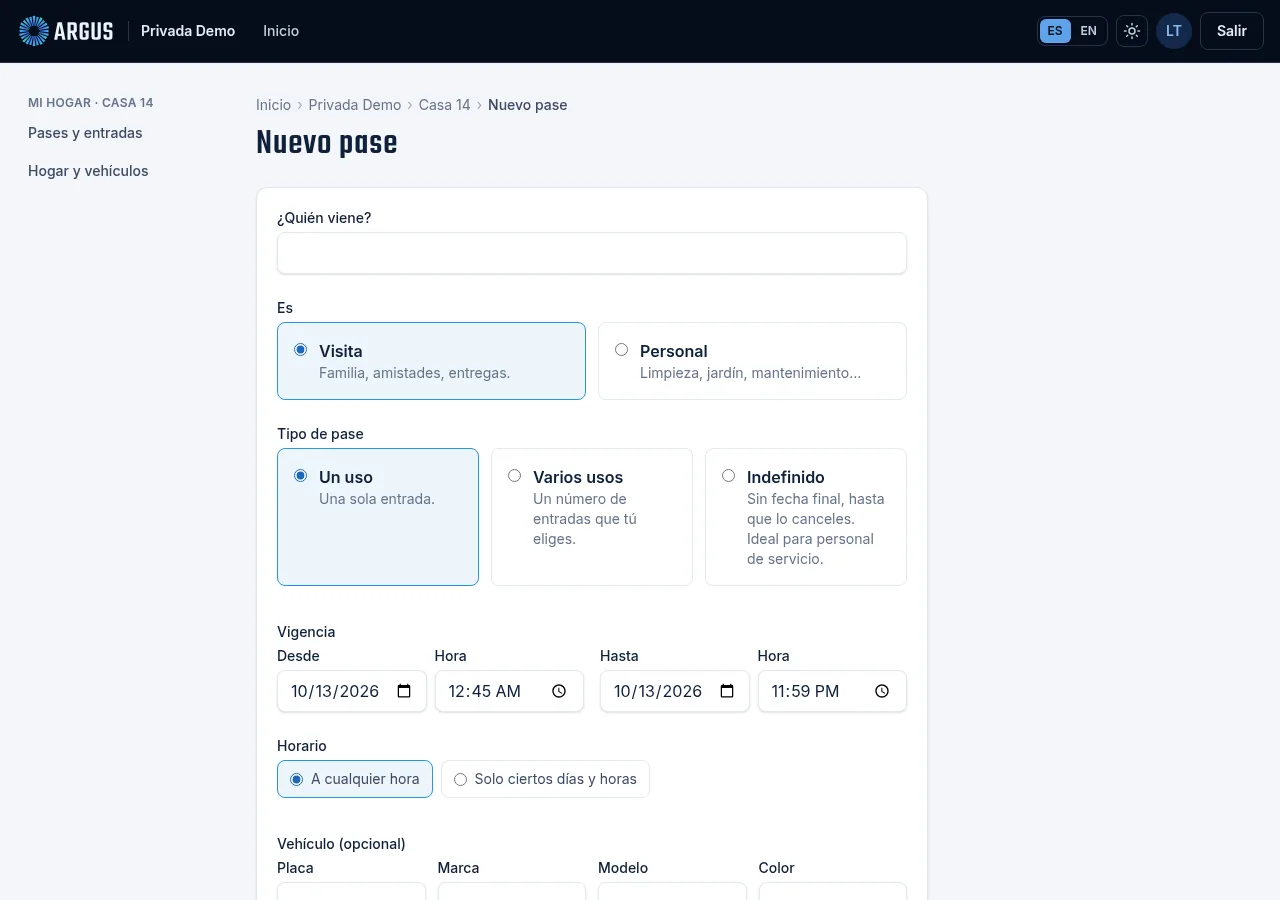Click the Salir button

[1232, 31]
